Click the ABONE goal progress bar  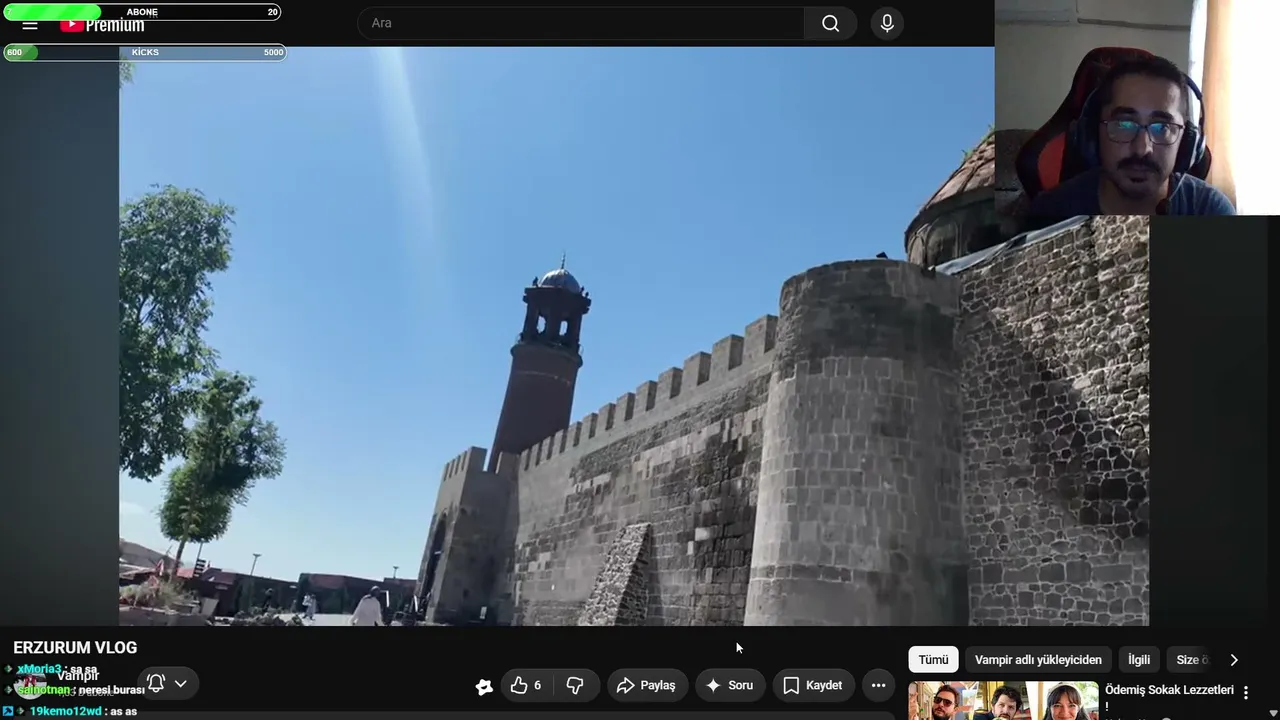(x=143, y=12)
